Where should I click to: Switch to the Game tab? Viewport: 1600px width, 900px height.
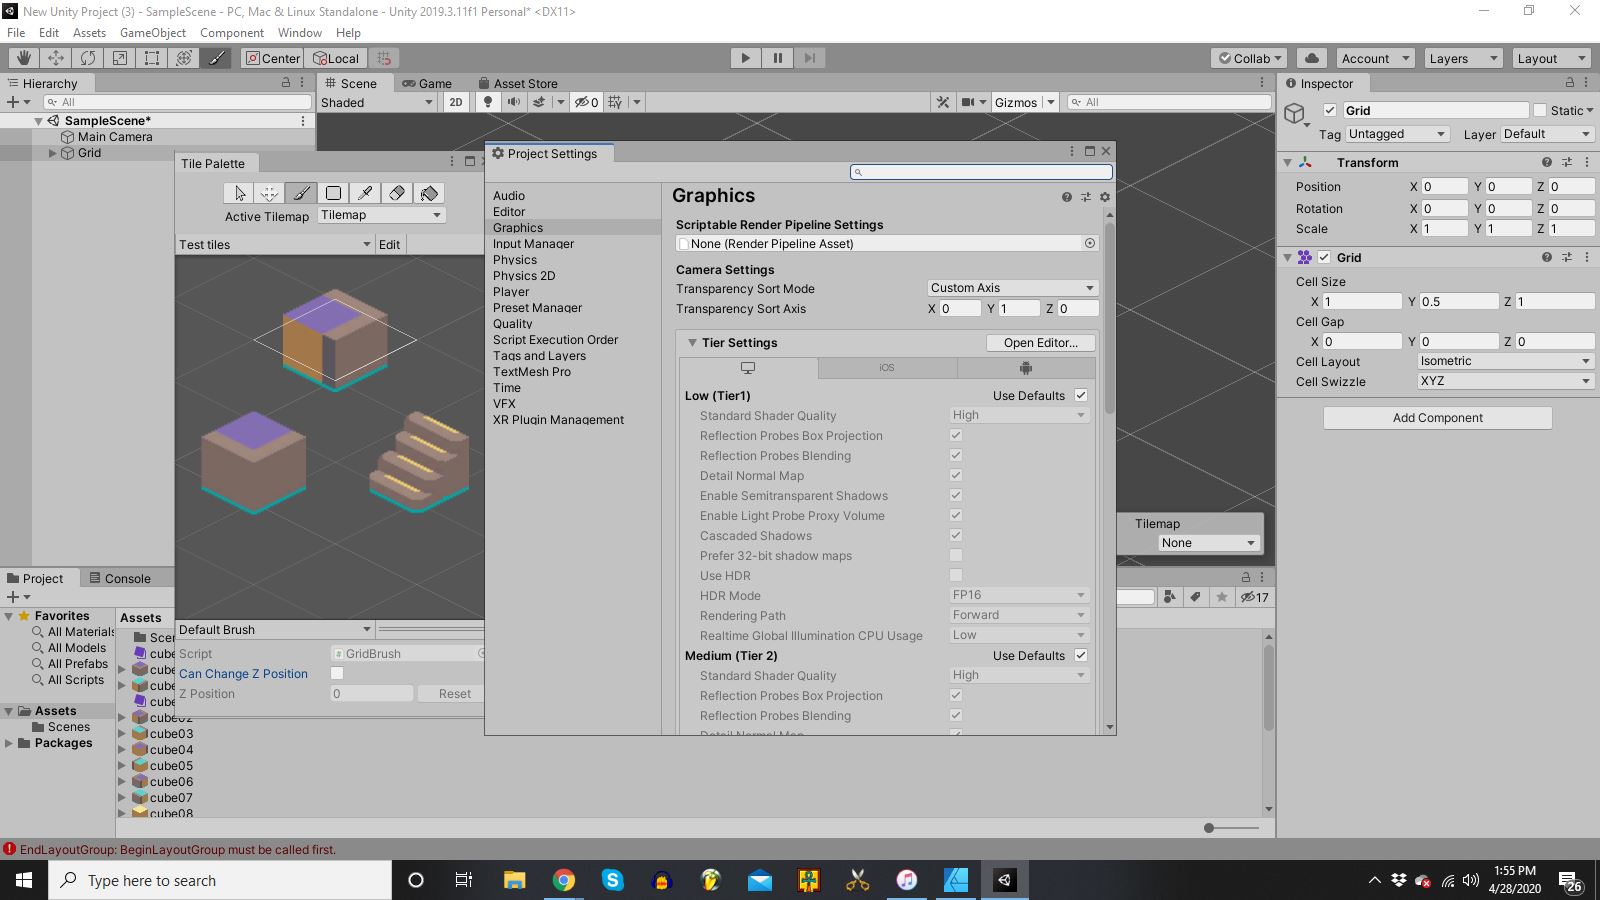427,83
